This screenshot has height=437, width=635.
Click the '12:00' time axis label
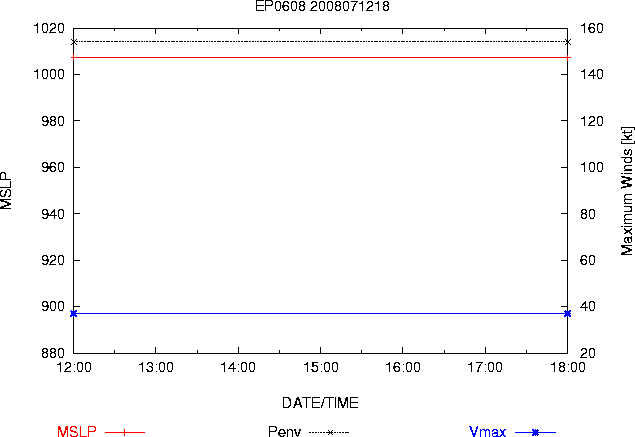74,367
